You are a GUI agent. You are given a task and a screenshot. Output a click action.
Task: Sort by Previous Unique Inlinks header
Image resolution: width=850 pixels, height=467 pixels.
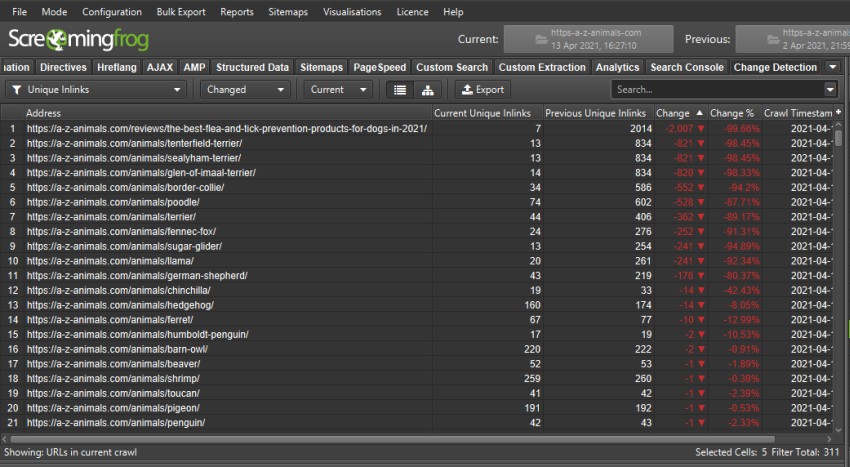598,113
